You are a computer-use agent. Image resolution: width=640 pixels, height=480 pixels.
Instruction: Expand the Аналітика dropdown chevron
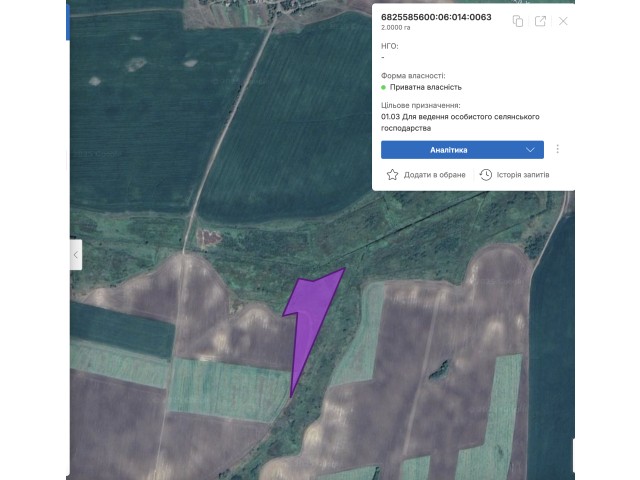tap(530, 150)
